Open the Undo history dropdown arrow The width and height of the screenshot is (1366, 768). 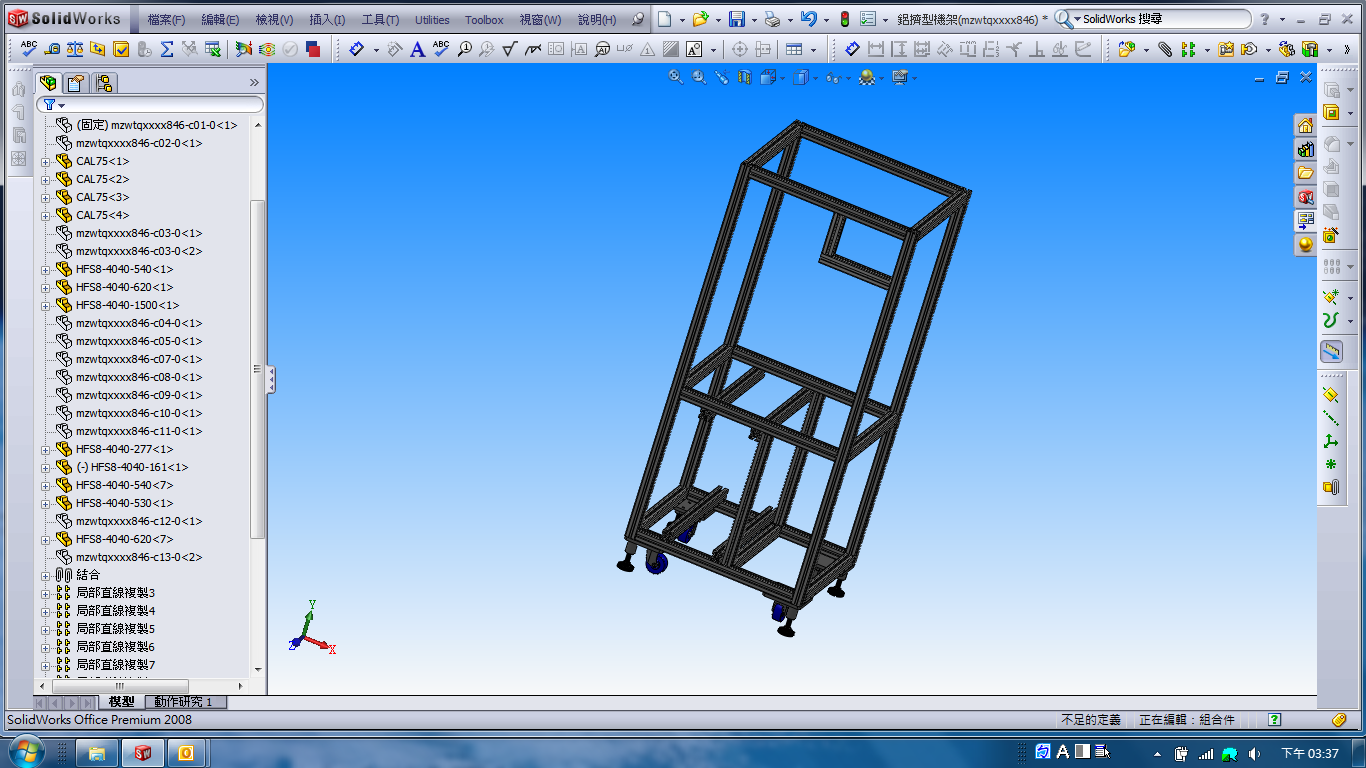(826, 19)
